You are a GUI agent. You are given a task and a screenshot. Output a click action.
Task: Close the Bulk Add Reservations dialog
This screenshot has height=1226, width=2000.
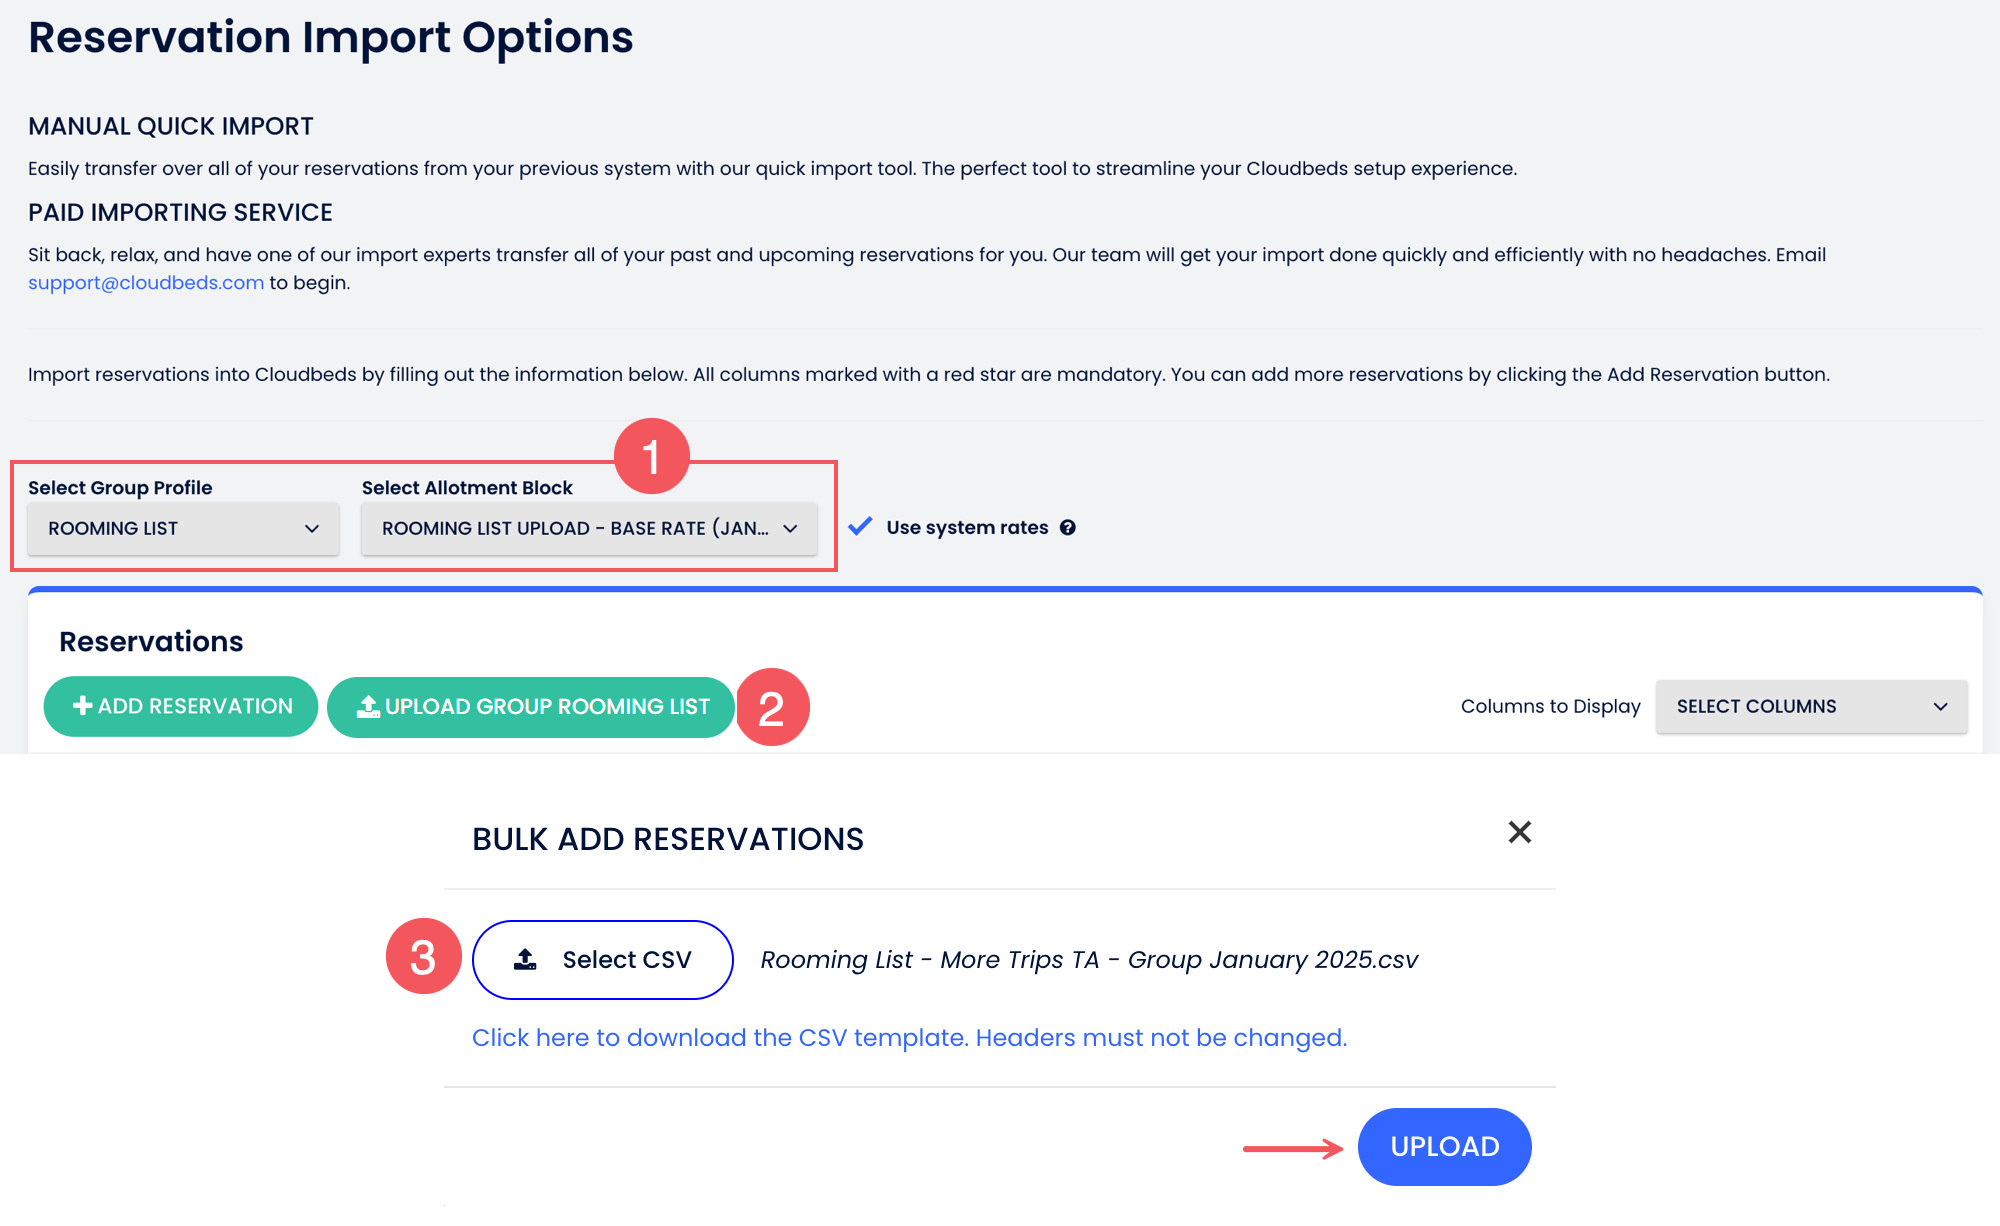click(1519, 832)
